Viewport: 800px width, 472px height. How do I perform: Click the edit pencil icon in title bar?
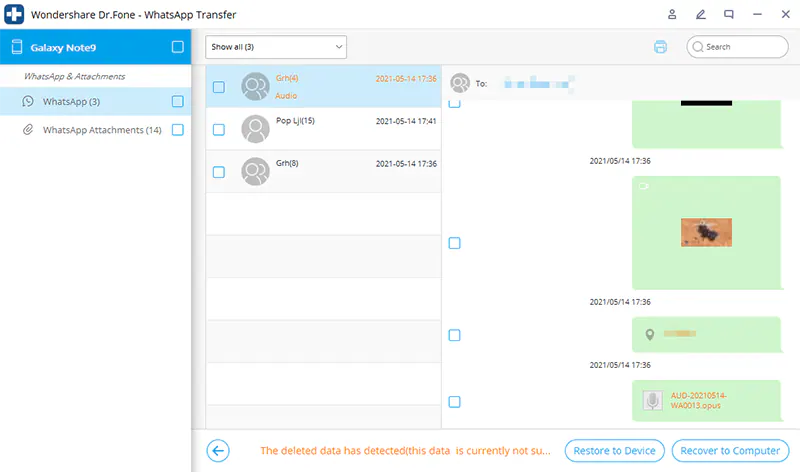(701, 14)
